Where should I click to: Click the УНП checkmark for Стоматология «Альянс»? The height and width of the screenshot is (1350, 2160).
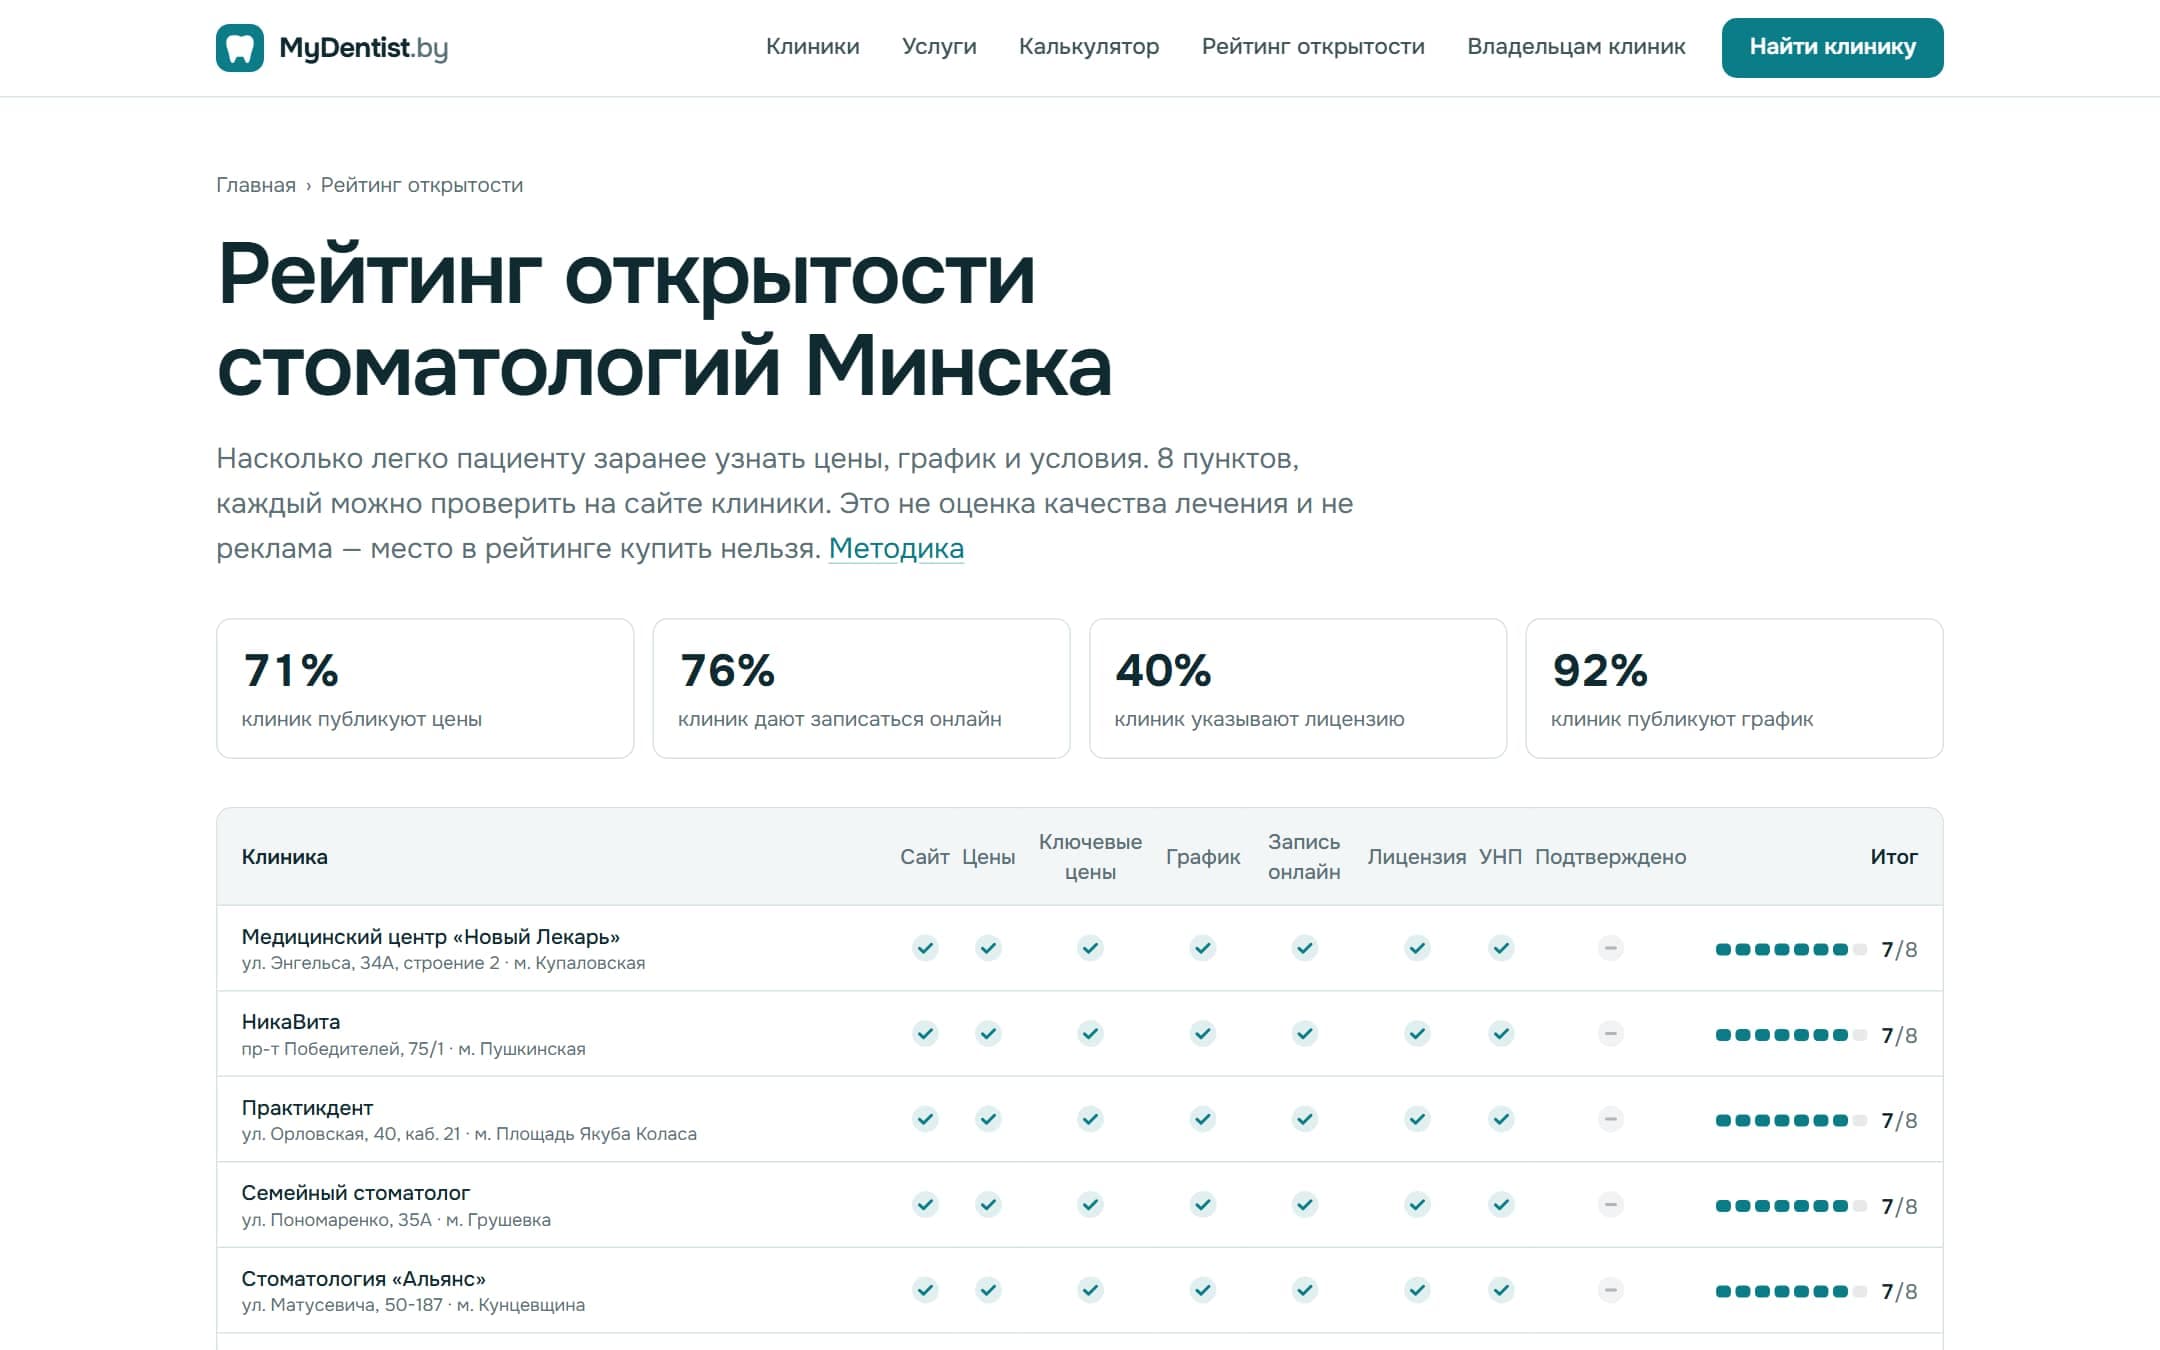(1501, 1290)
